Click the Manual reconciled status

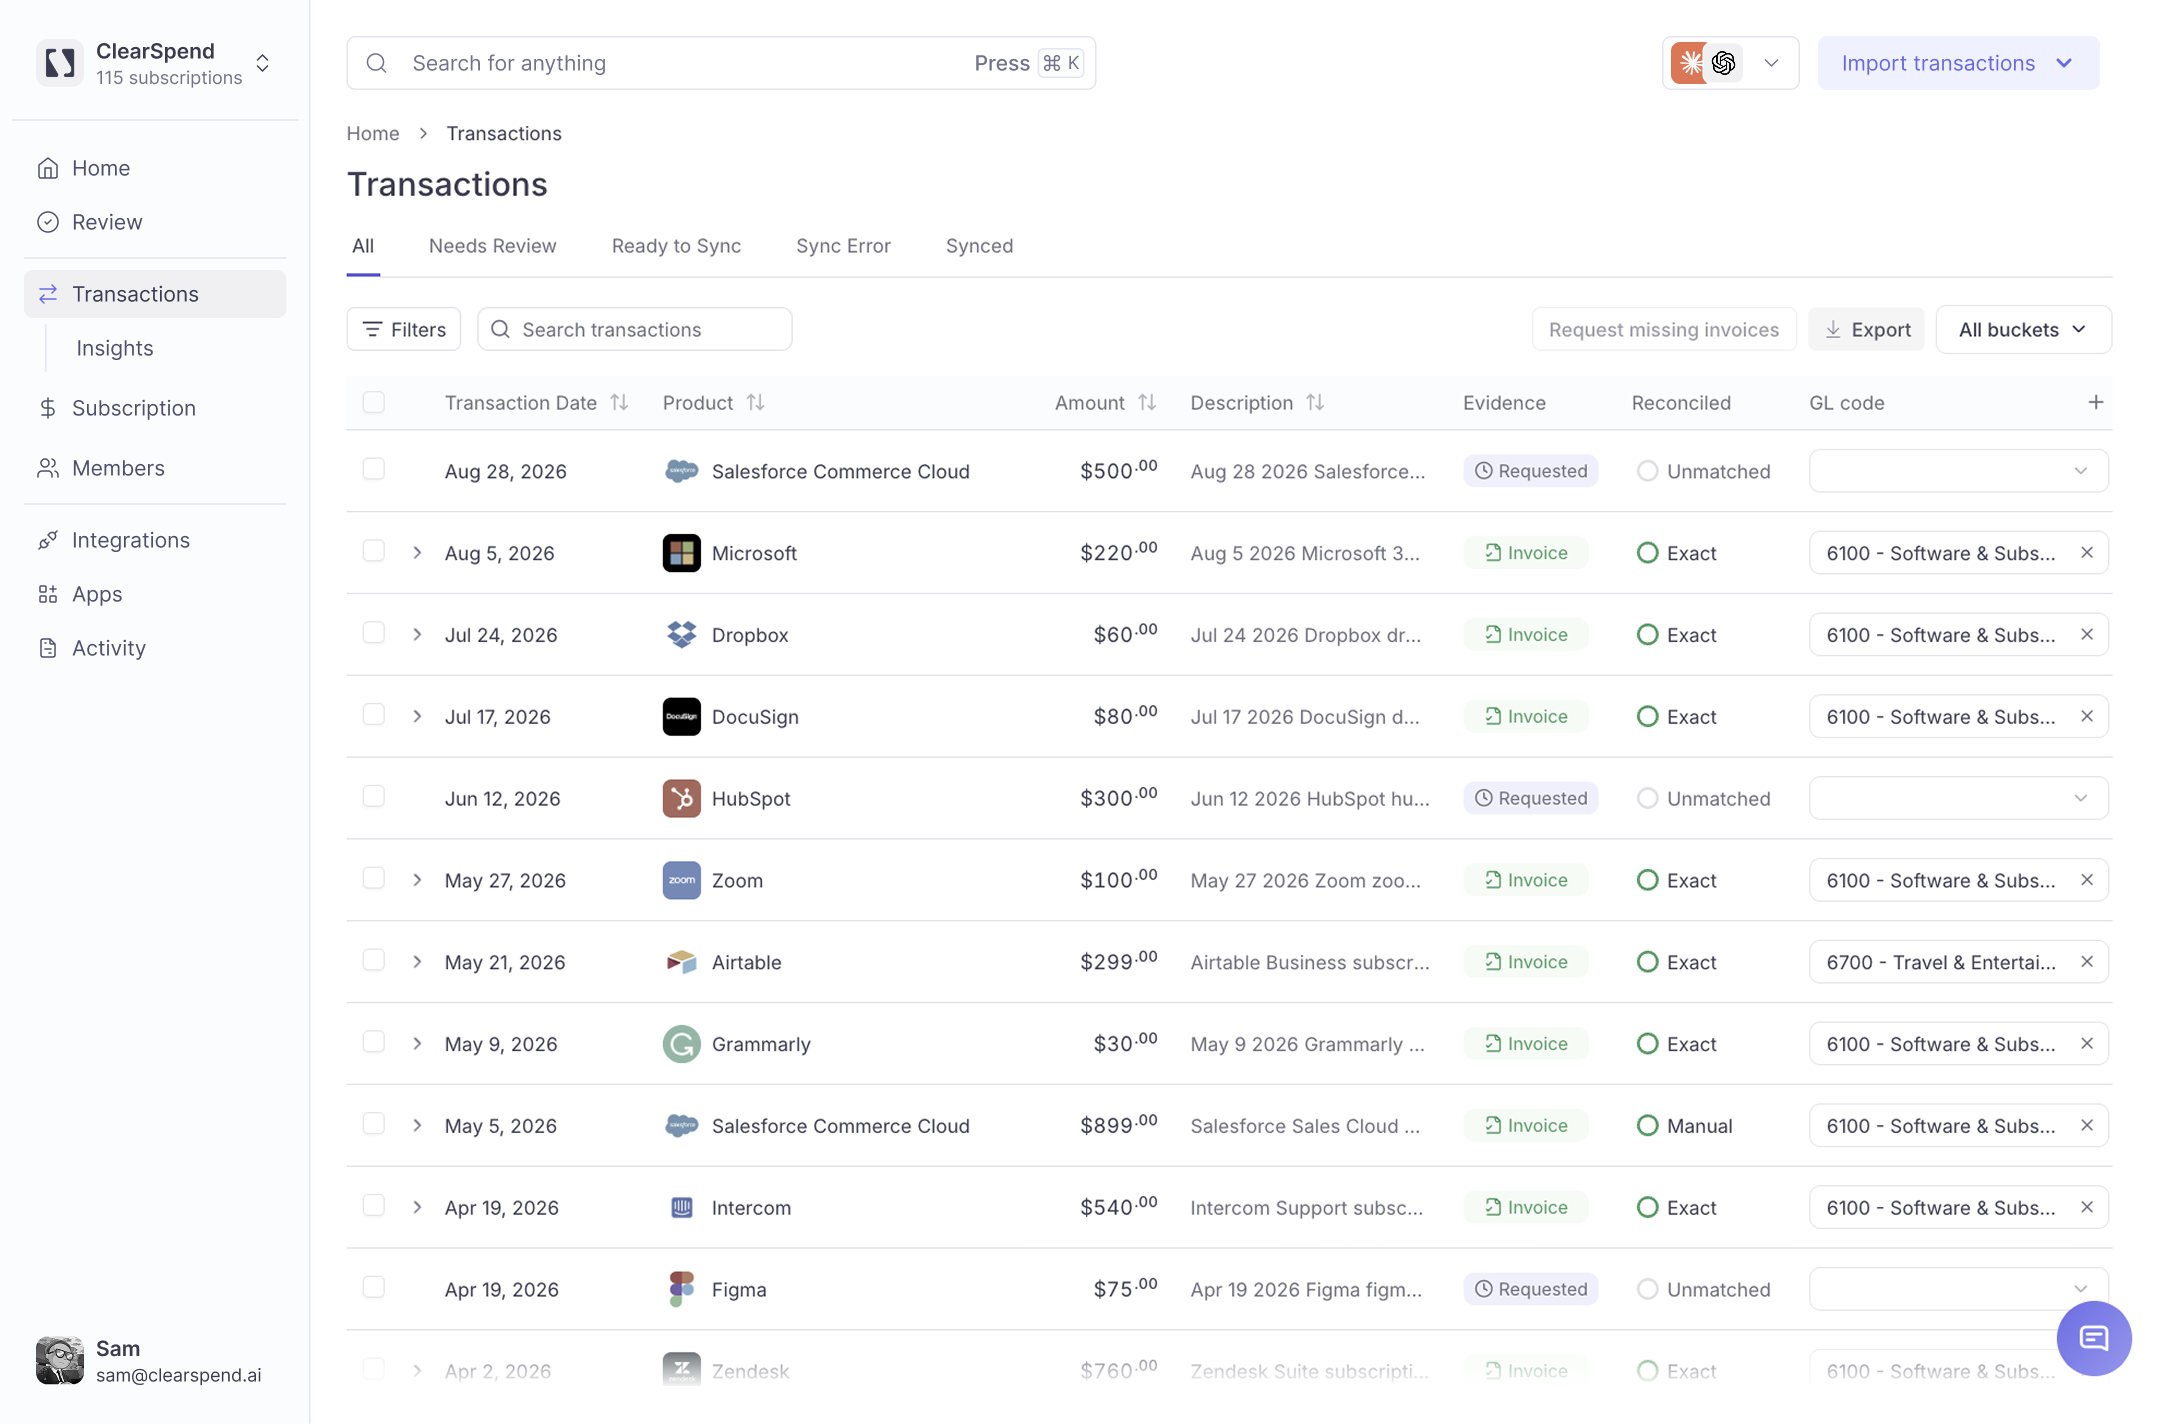1685,1126
